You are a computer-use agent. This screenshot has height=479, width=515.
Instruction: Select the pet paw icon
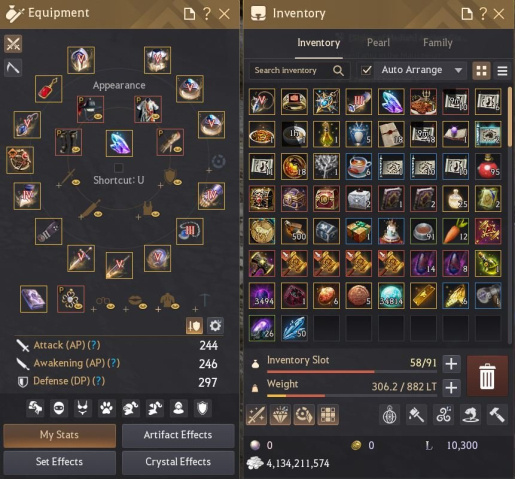(107, 408)
